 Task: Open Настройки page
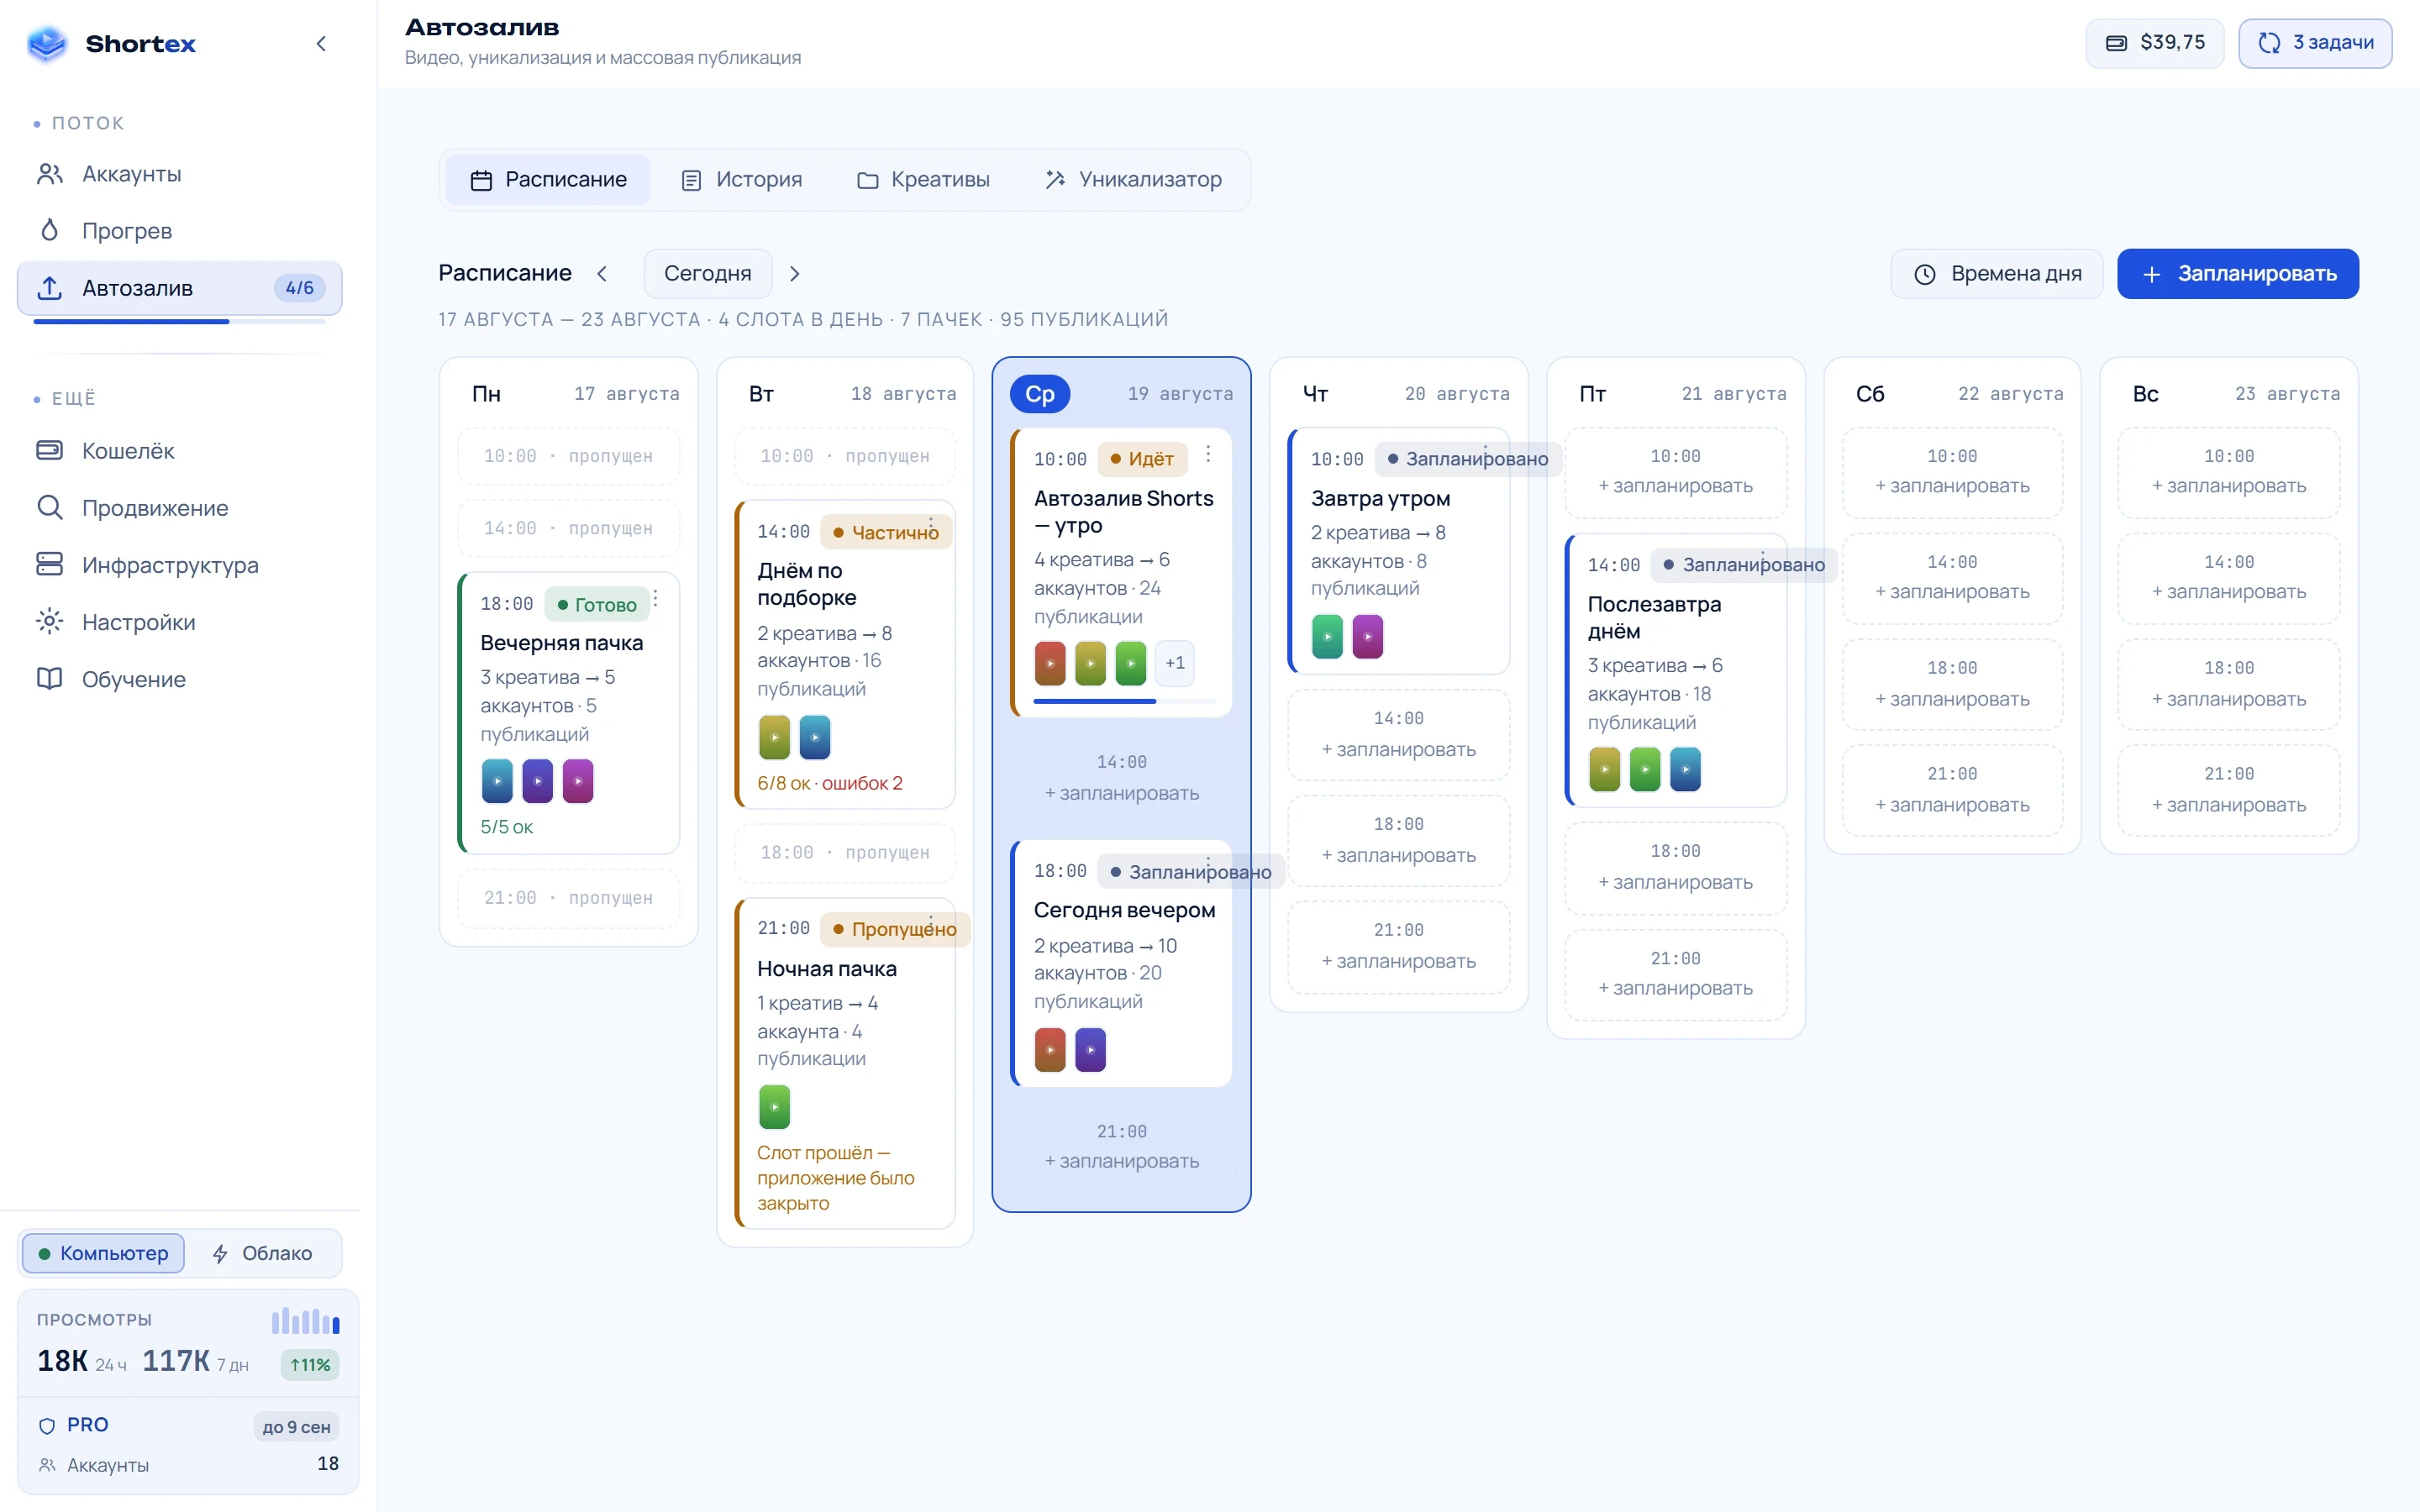pyautogui.click(x=180, y=622)
